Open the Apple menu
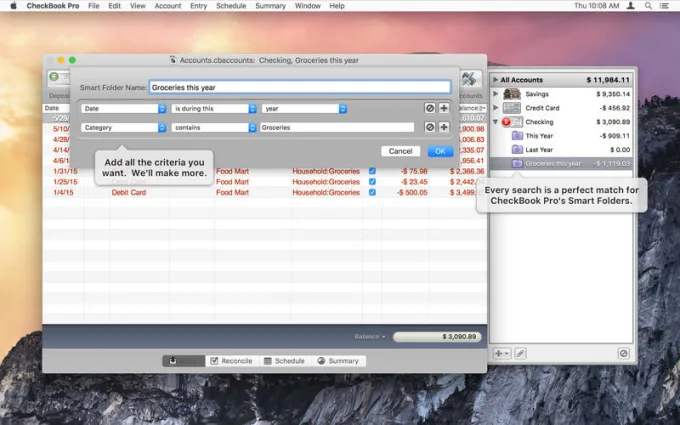 click(x=13, y=6)
